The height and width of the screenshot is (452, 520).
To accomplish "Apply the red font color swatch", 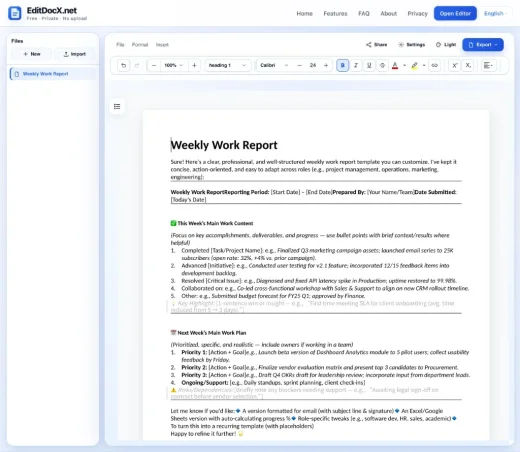I will (395, 66).
